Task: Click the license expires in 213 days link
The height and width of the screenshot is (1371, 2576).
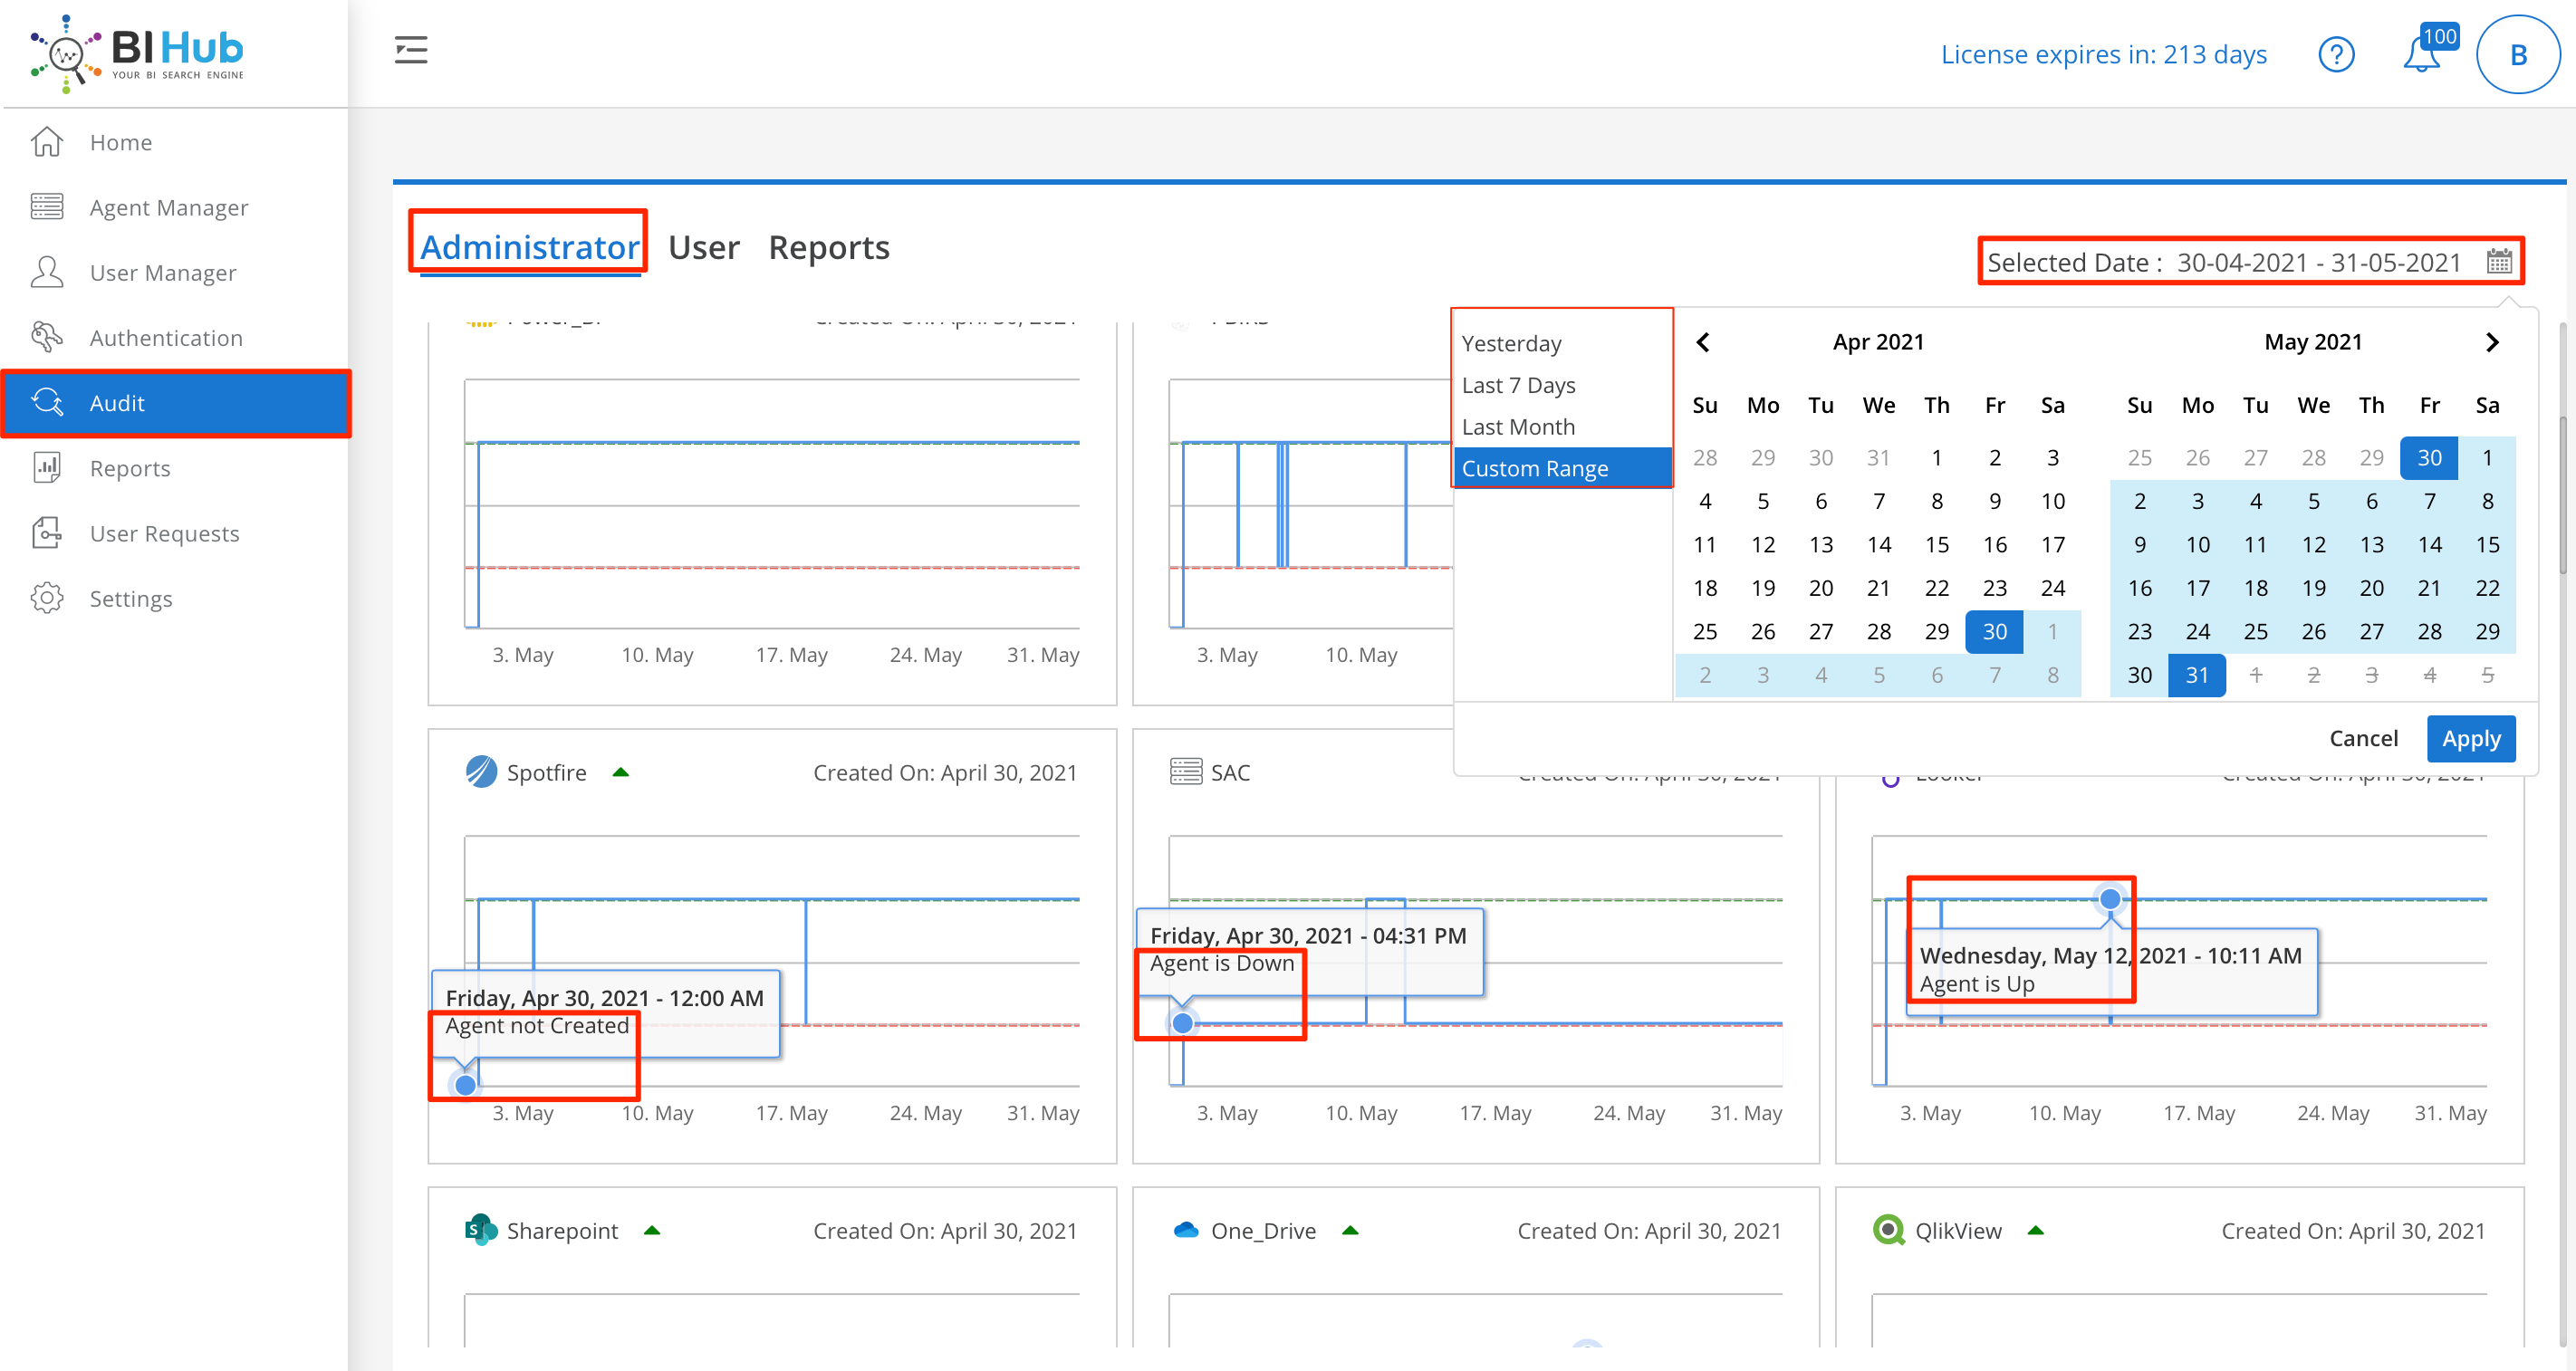Action: coord(2104,54)
